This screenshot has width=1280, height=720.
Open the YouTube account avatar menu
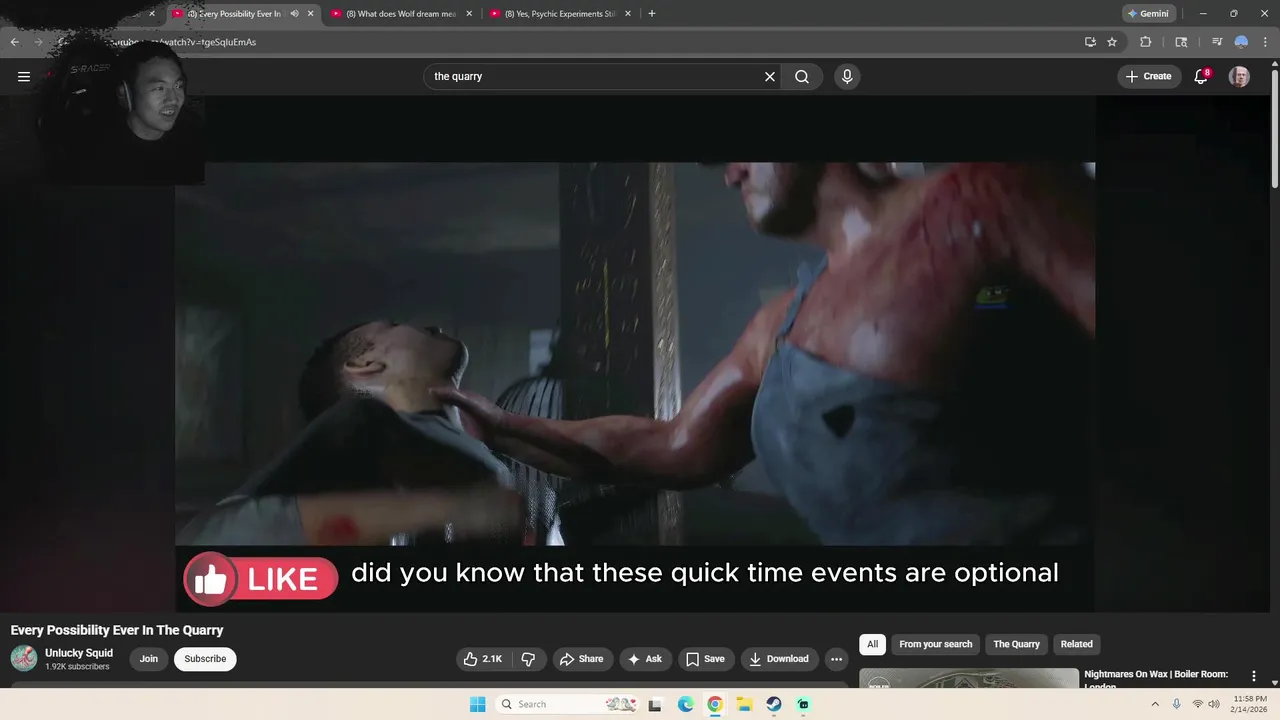tap(1239, 76)
